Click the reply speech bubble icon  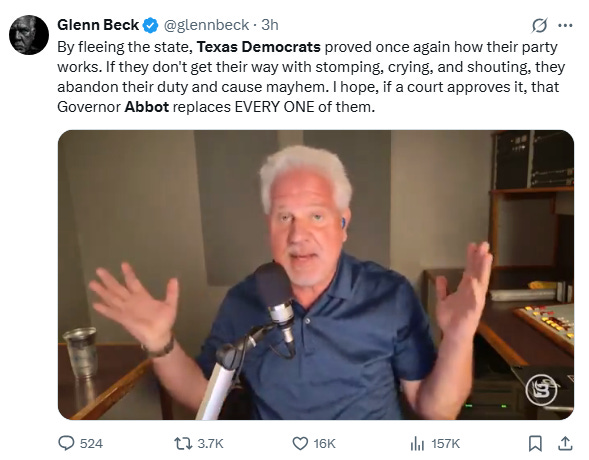pos(66,443)
